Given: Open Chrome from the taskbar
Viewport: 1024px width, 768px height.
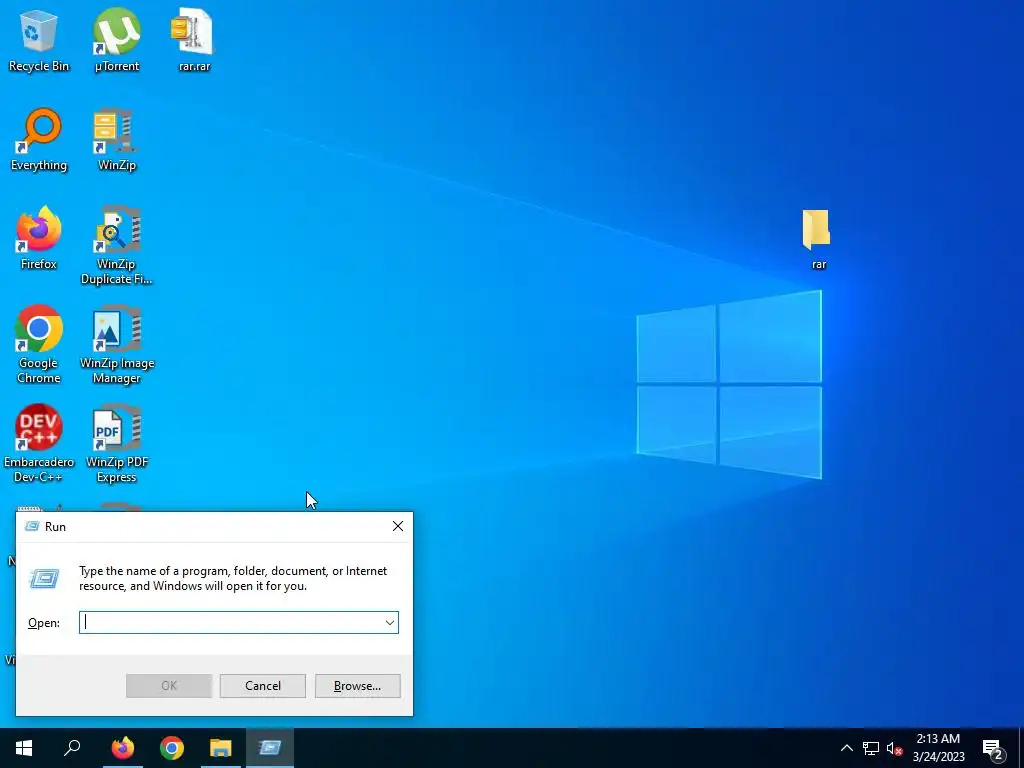Looking at the screenshot, I should (172, 748).
